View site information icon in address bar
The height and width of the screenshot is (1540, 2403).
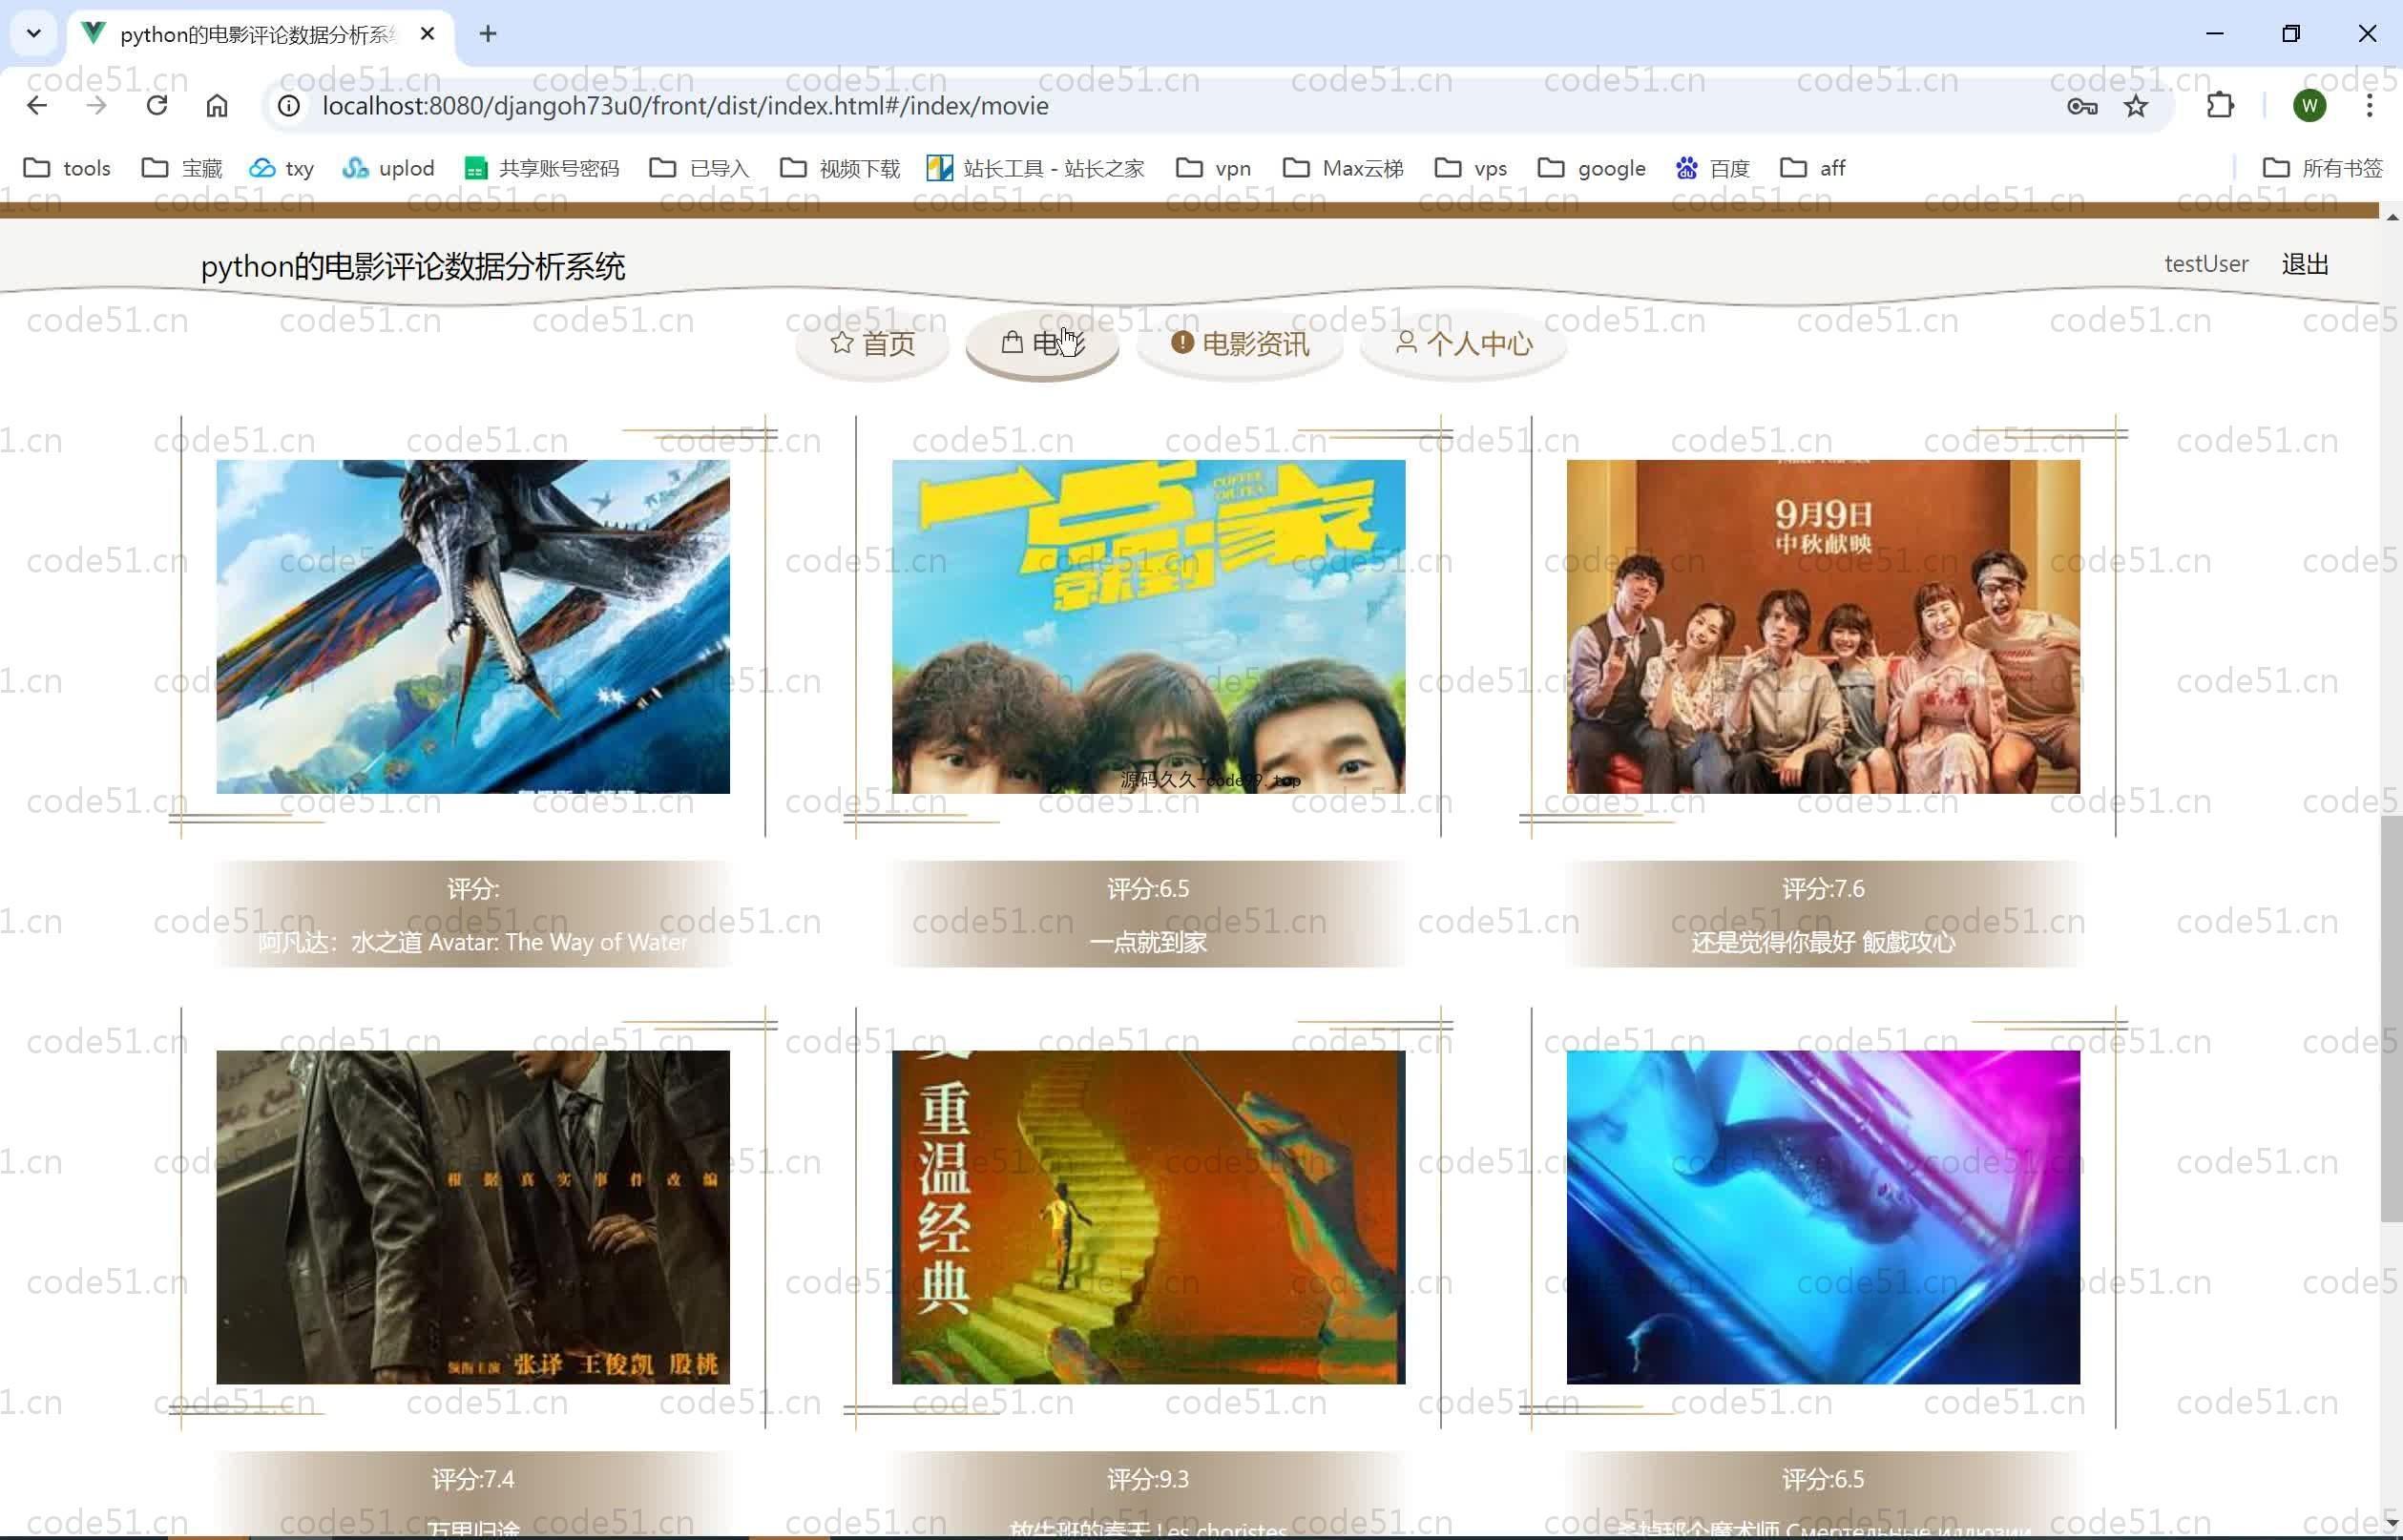pos(289,106)
